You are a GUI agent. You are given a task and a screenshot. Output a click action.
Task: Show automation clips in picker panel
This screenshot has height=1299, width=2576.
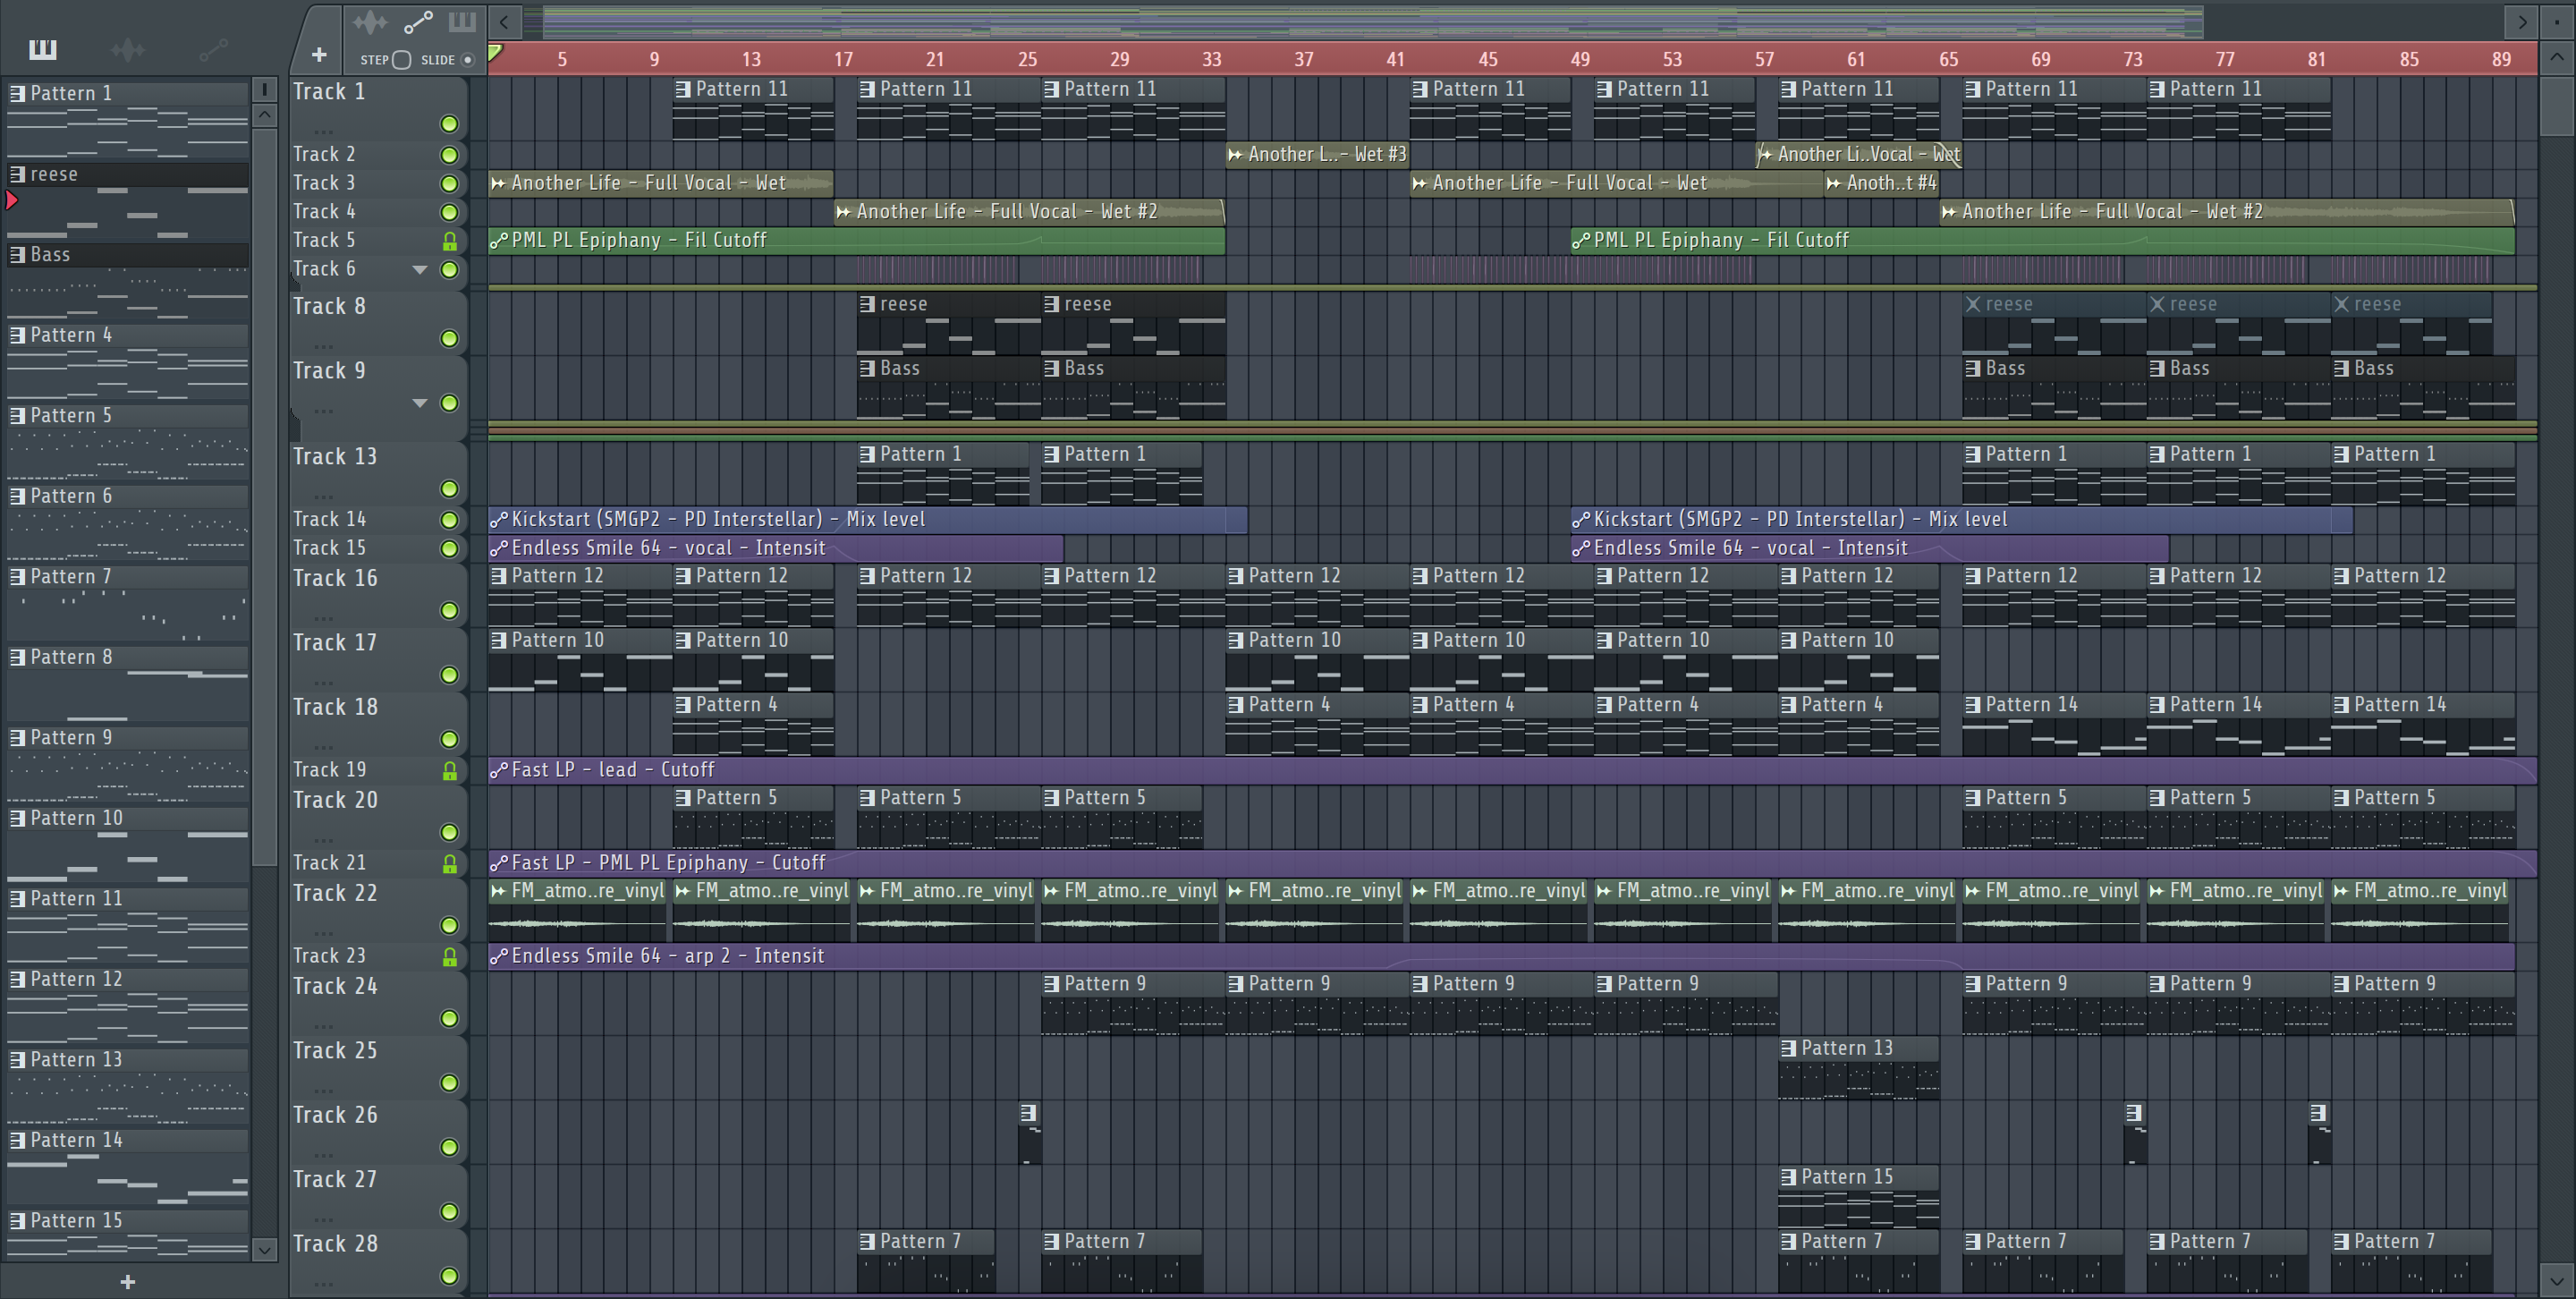coord(213,49)
